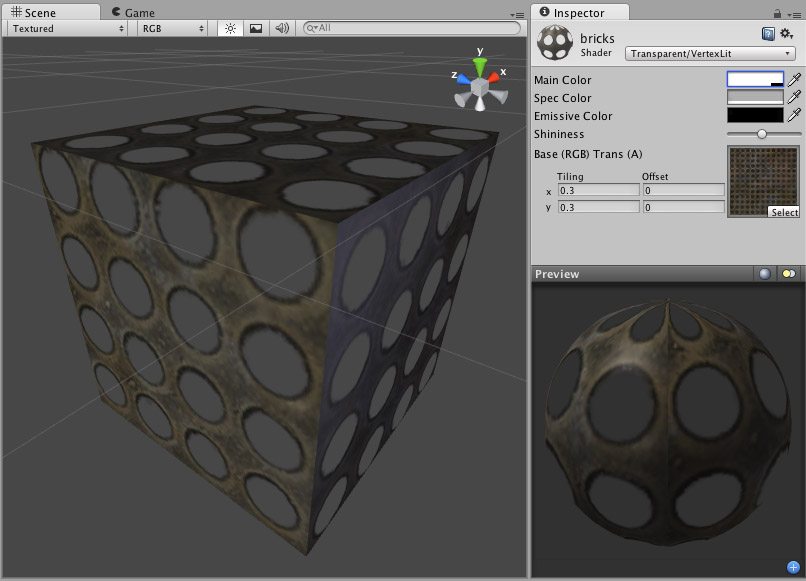Click the x Tiling input field
806x581 pixels.
(x=598, y=190)
